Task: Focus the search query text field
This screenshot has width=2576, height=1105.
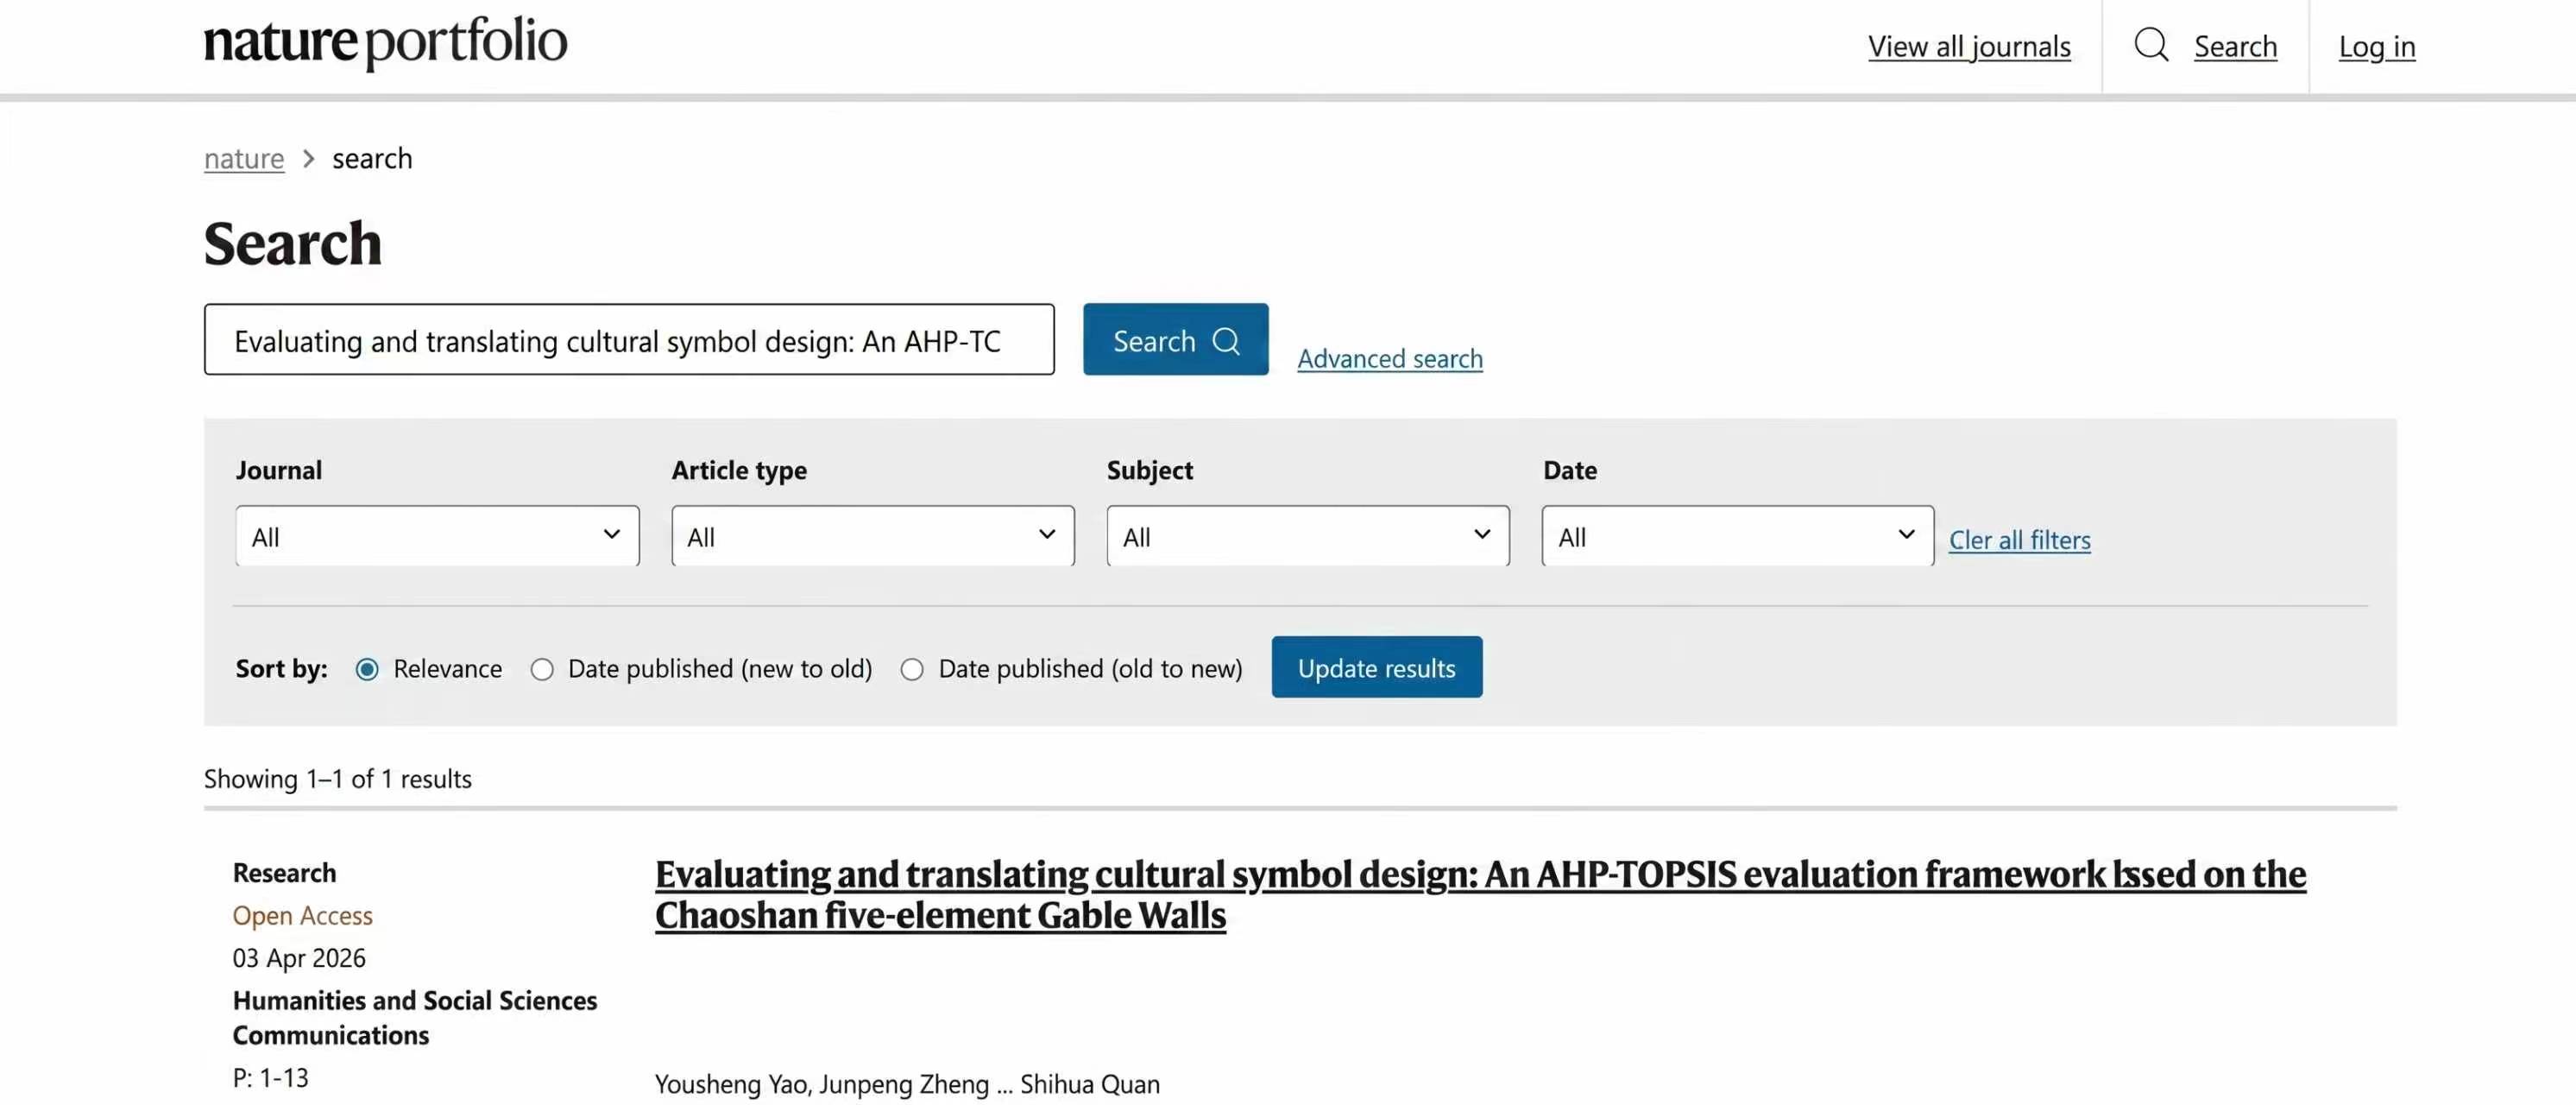Action: point(629,341)
